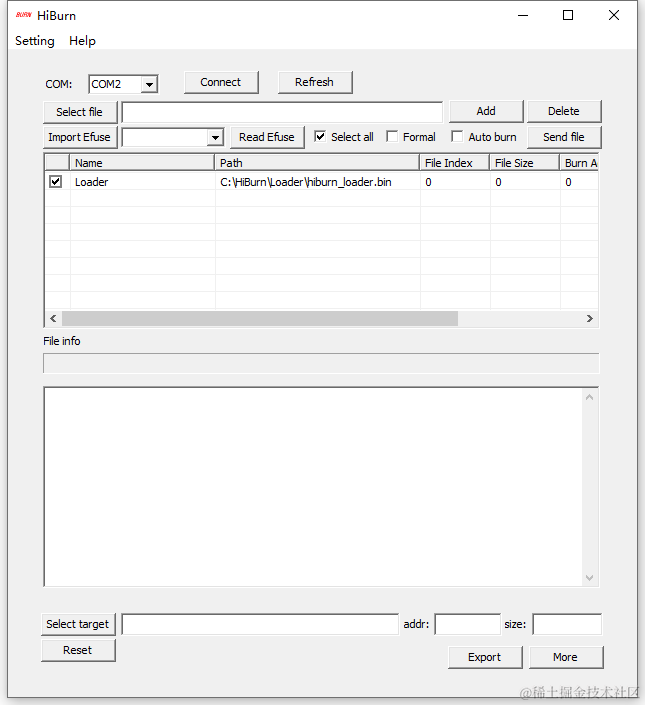Viewport: 645px width, 705px height.
Task: Click left arrow of the table's horizontal scrollbar
Action: pyautogui.click(x=53, y=319)
